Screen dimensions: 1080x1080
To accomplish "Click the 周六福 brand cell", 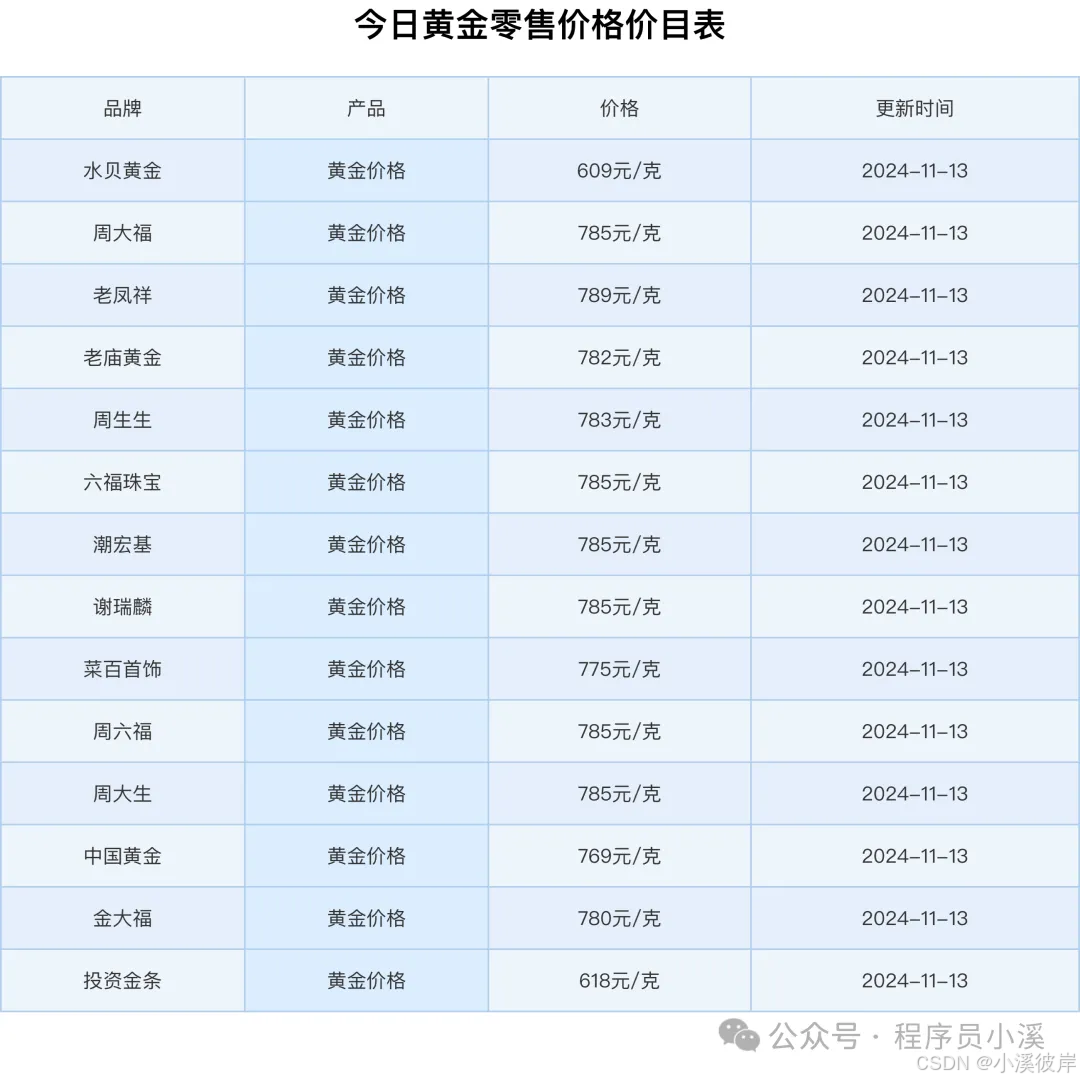I will coord(123,731).
